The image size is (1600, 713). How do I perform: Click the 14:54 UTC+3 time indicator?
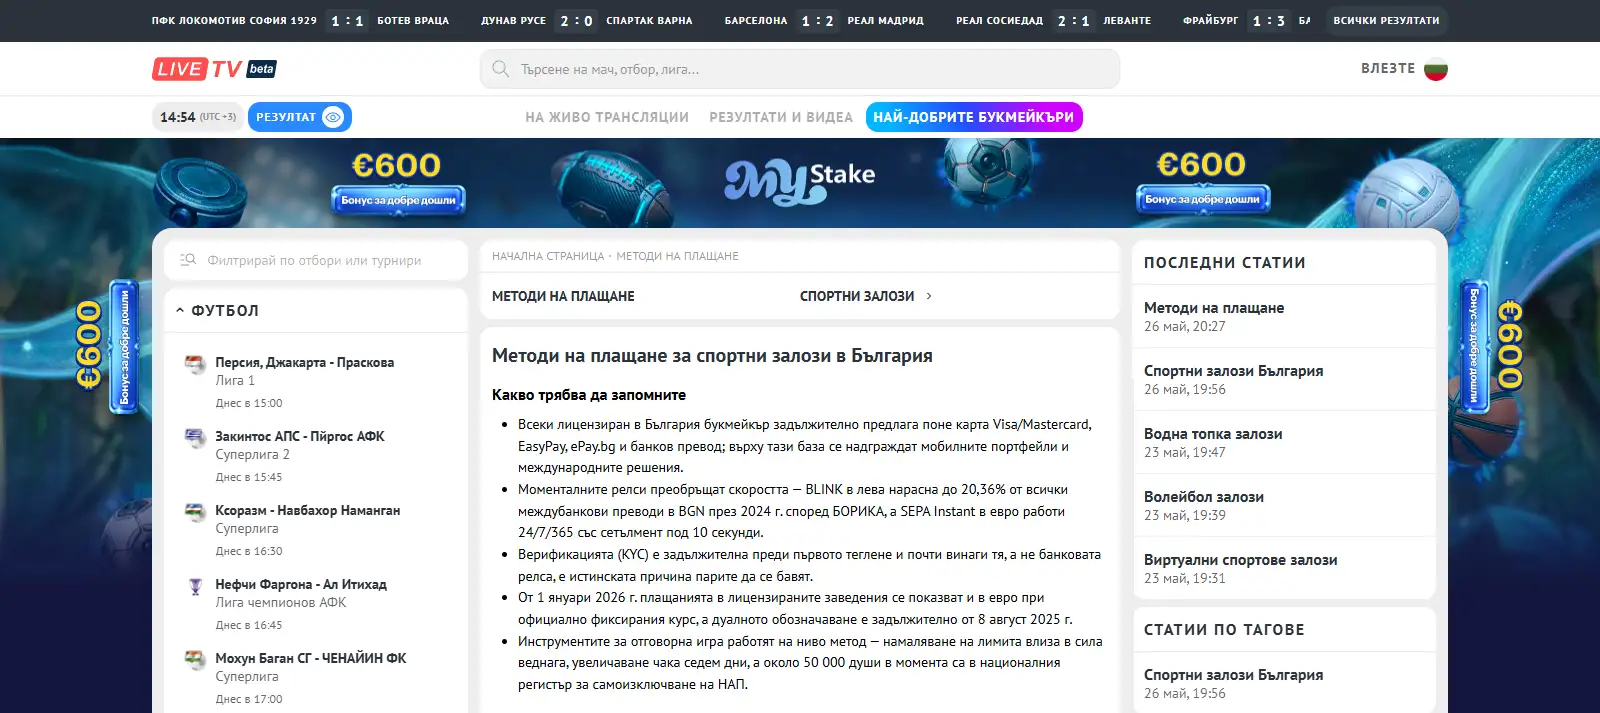[x=197, y=117]
